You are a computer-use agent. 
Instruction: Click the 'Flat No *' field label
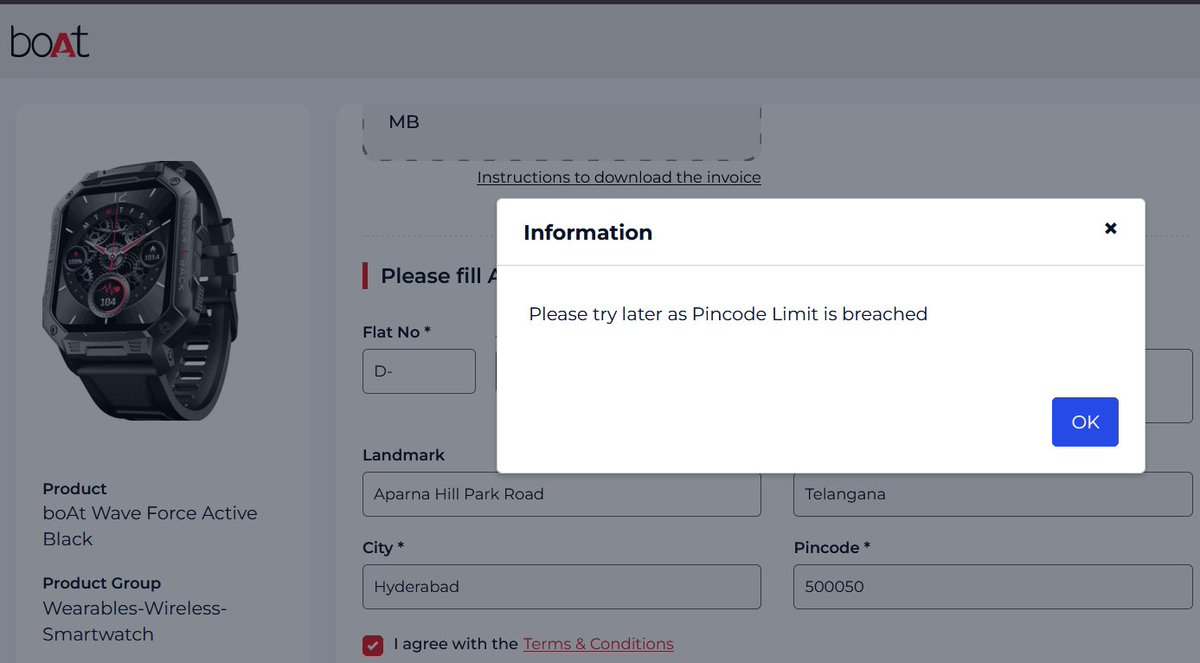(x=397, y=332)
